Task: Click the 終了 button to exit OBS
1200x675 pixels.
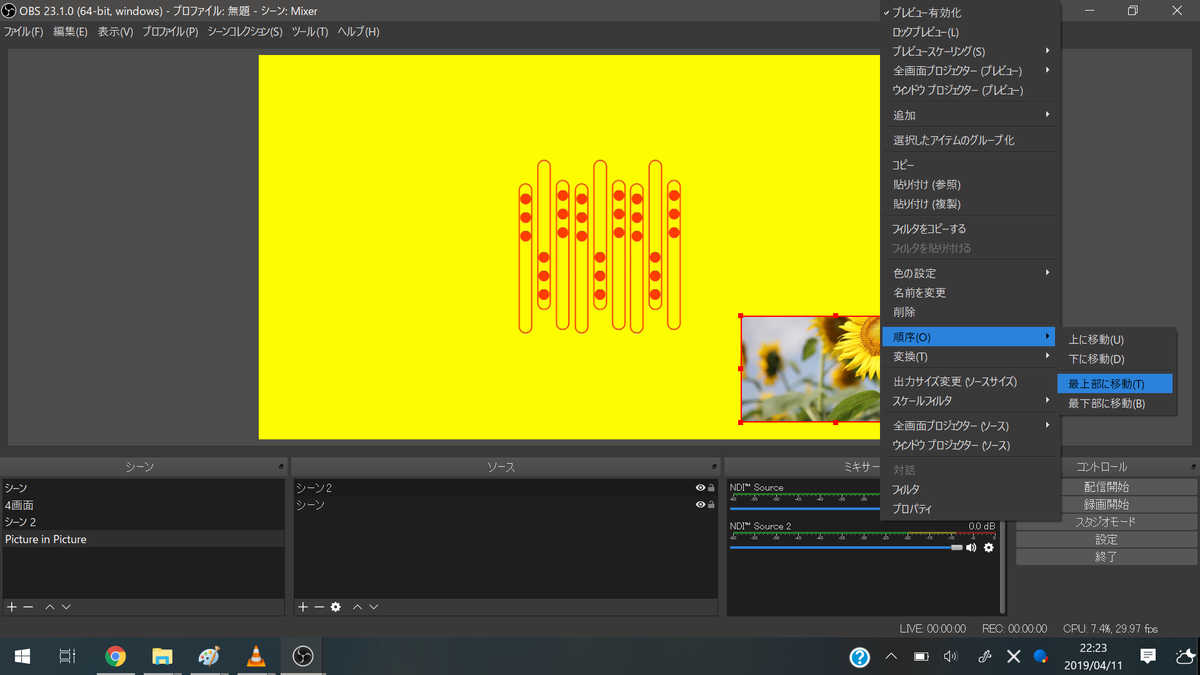Action: pyautogui.click(x=1106, y=556)
